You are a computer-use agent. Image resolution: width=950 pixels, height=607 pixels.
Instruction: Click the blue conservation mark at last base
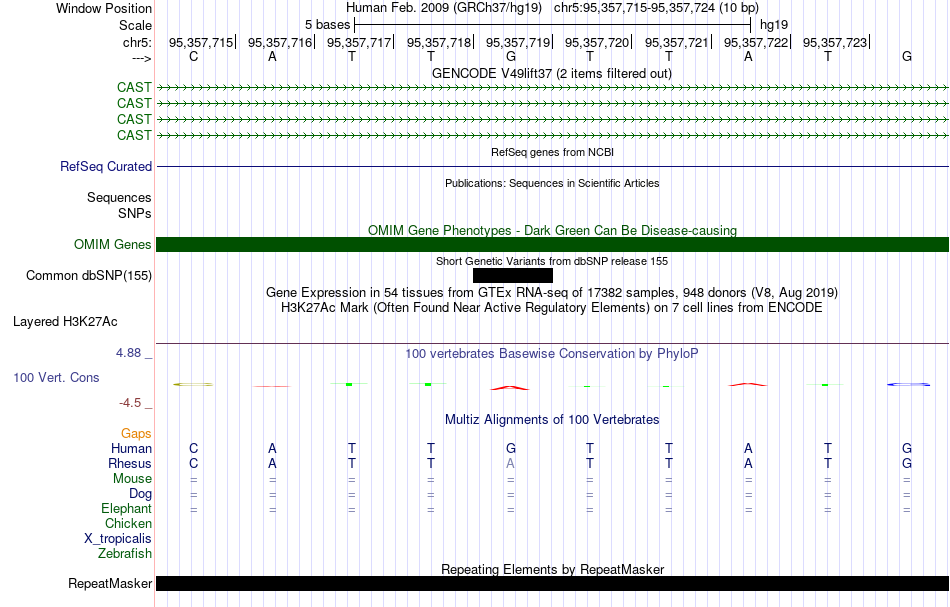(908, 384)
